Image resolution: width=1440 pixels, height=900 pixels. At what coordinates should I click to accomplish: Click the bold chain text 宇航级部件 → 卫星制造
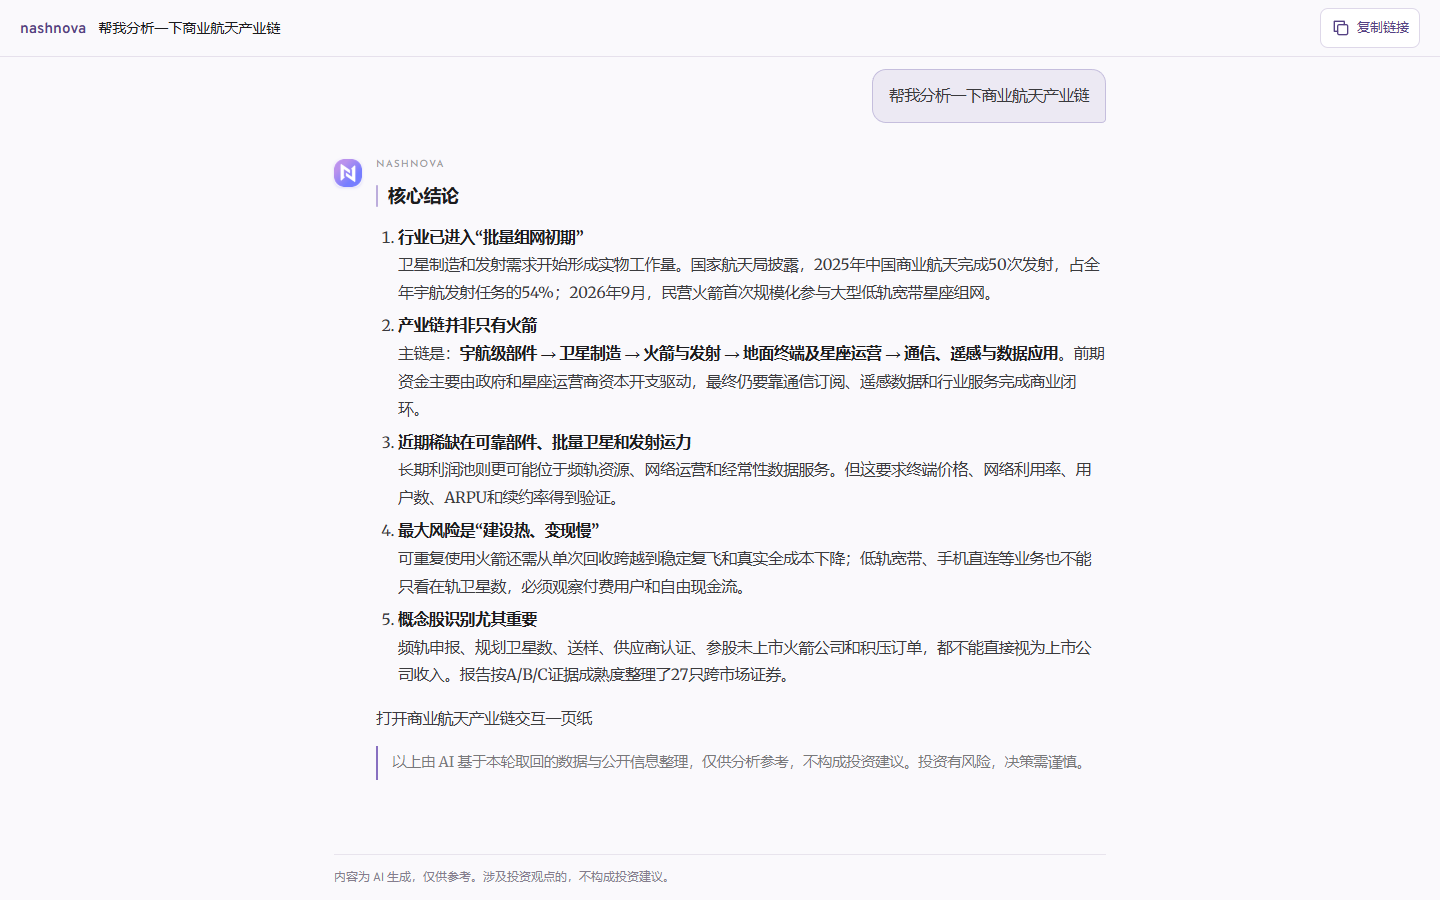tap(540, 353)
